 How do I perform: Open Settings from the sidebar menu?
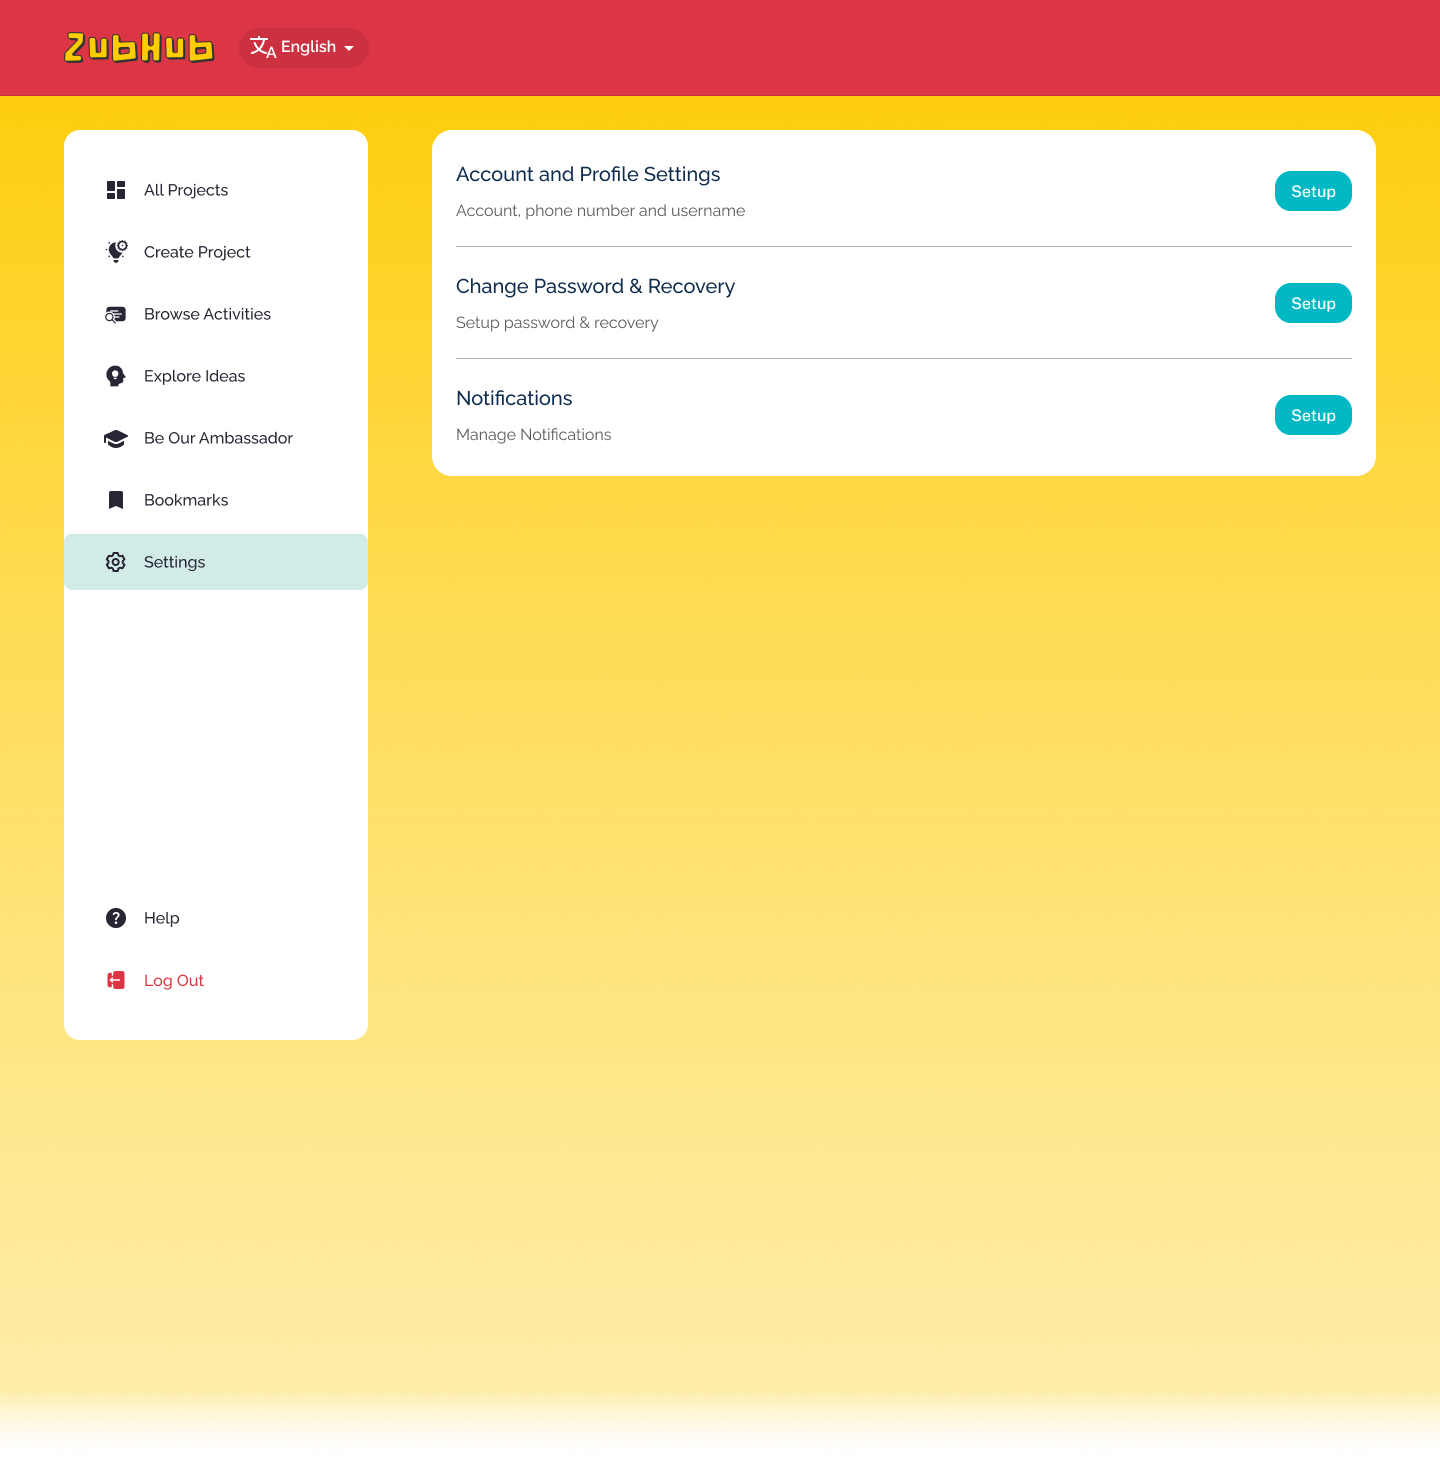tap(174, 562)
